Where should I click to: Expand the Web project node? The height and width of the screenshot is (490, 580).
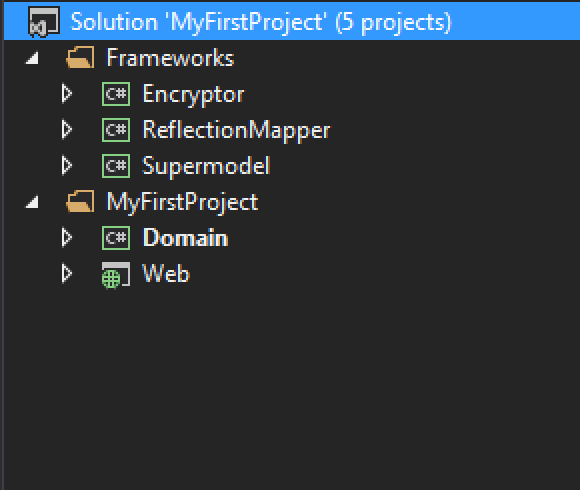(x=67, y=274)
